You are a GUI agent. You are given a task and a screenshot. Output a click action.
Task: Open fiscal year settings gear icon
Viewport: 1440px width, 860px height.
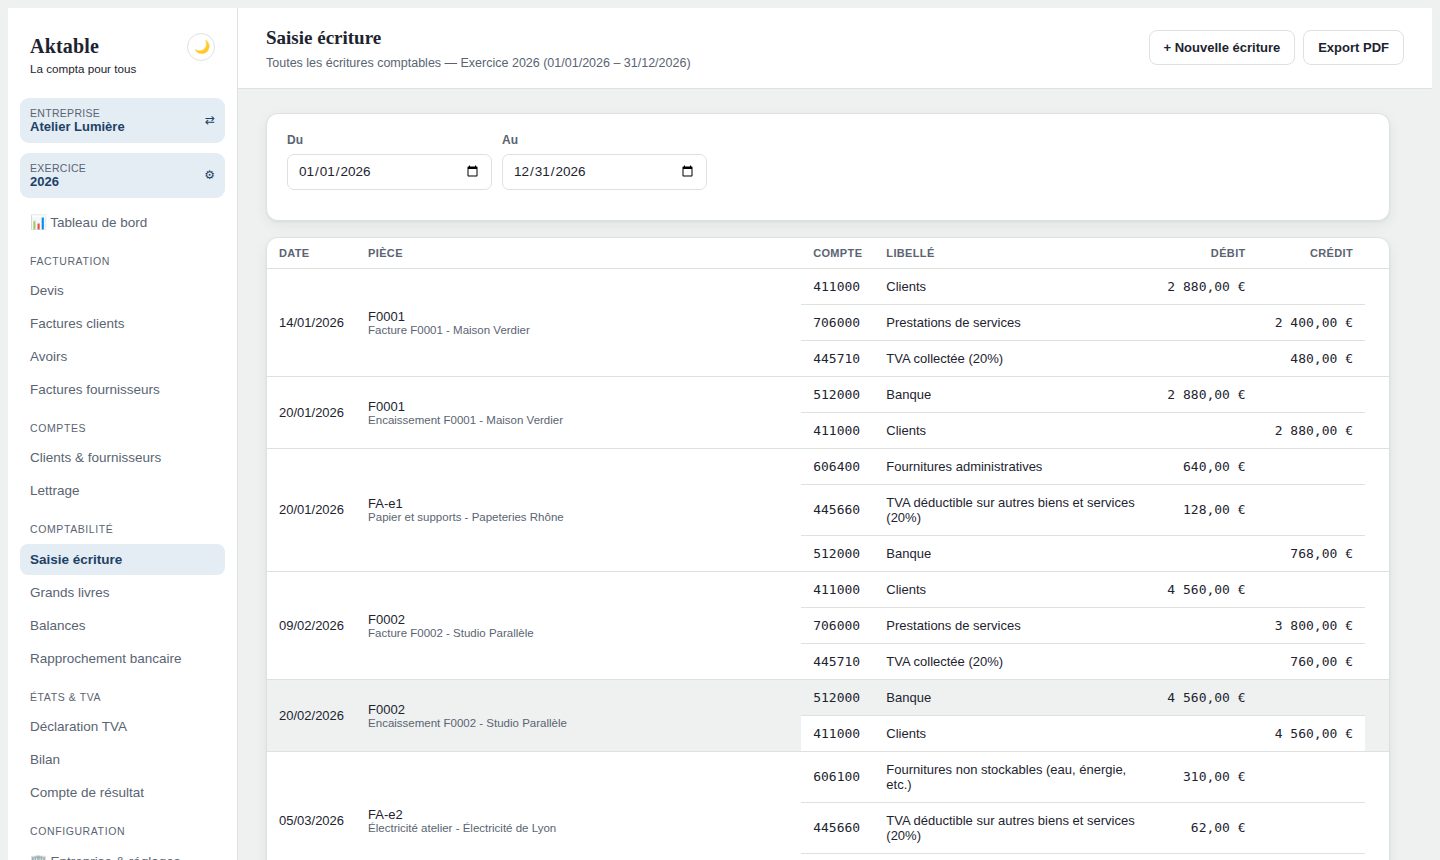pyautogui.click(x=209, y=175)
